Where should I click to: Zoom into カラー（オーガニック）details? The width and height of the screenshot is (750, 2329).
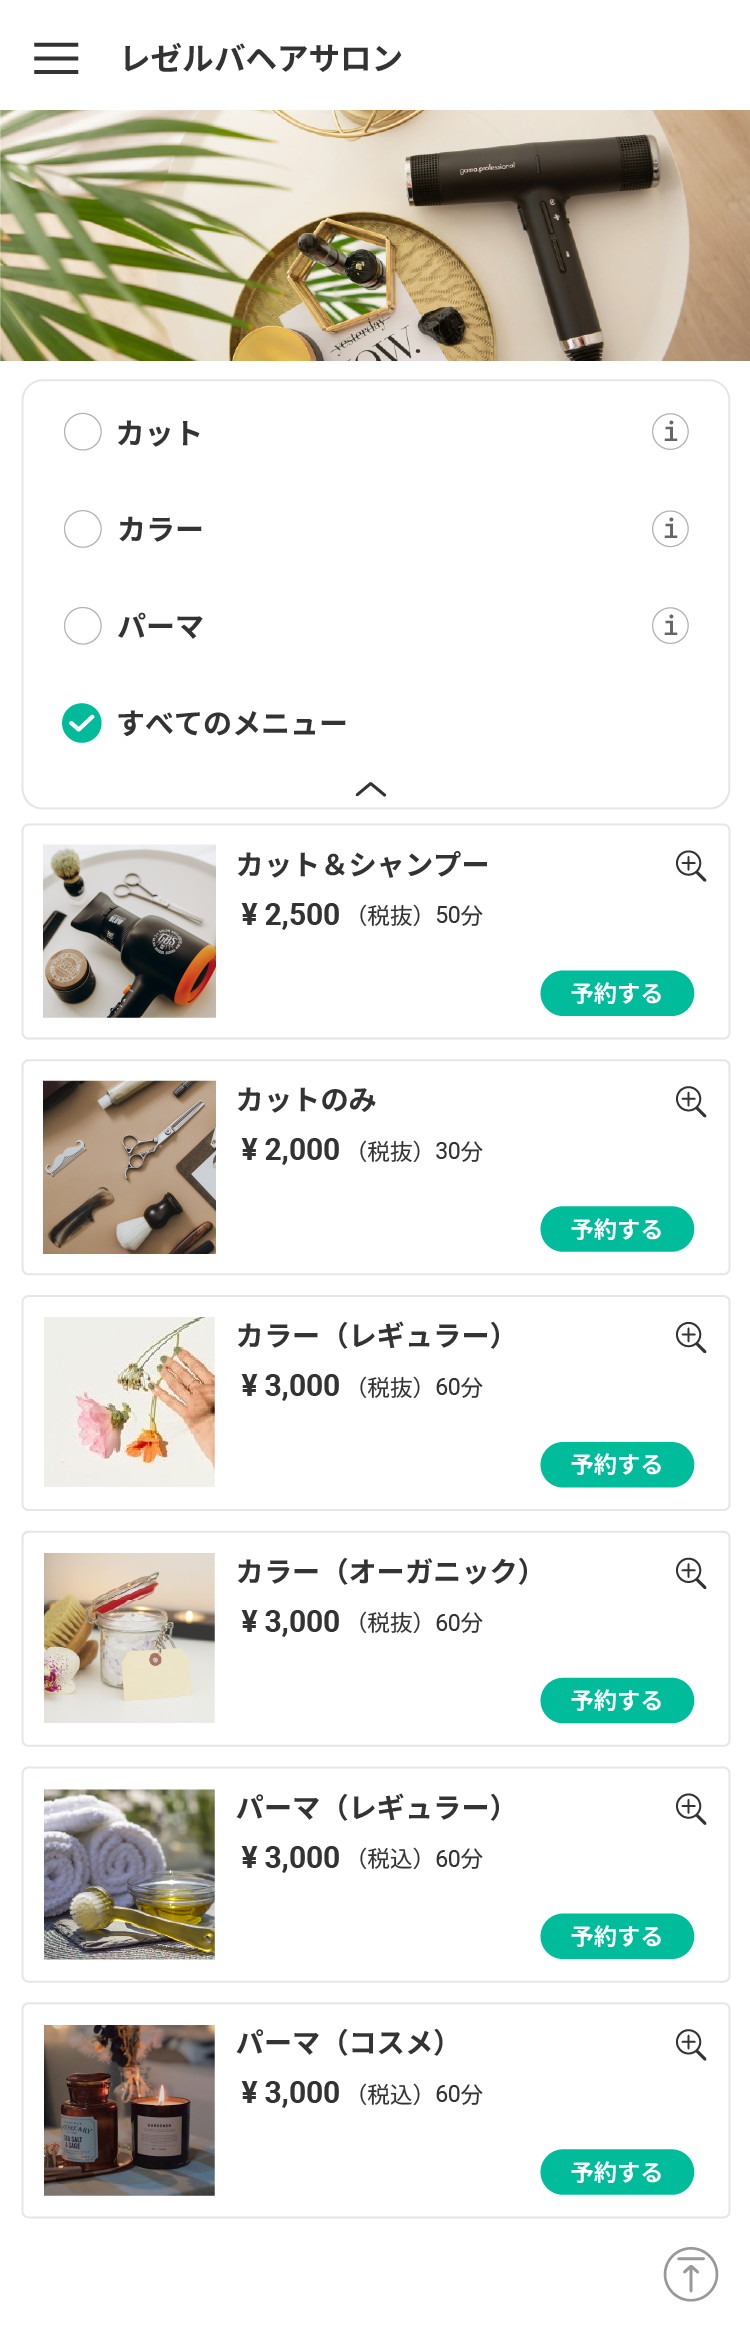click(691, 1574)
